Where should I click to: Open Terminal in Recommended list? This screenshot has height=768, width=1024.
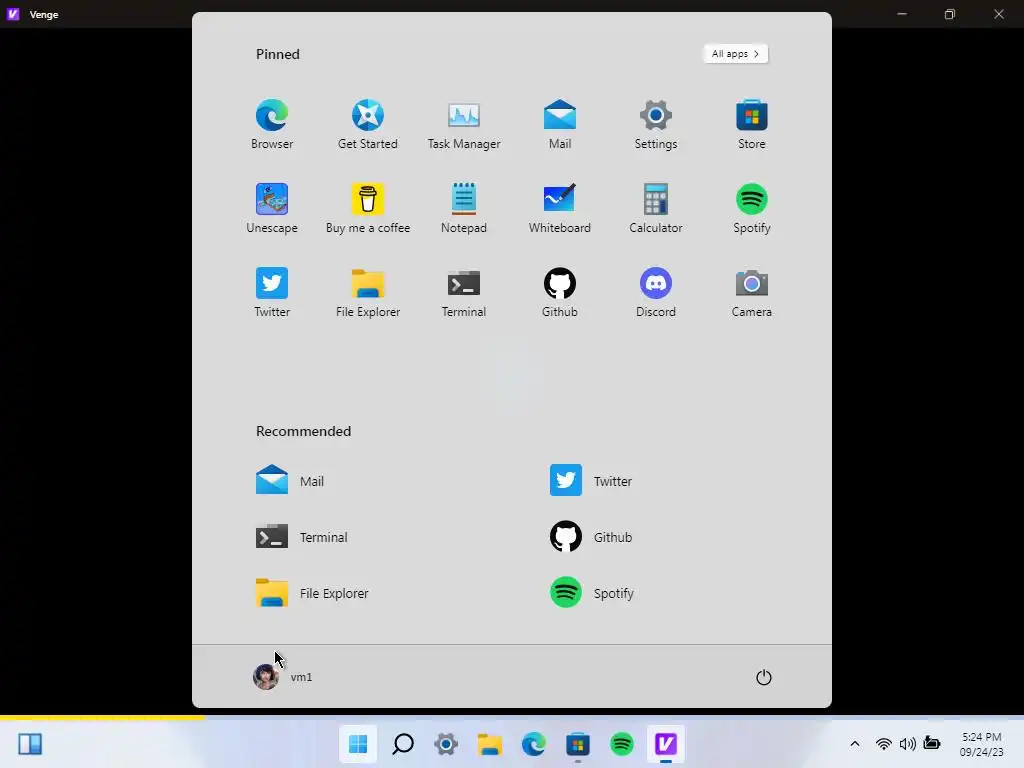302,537
